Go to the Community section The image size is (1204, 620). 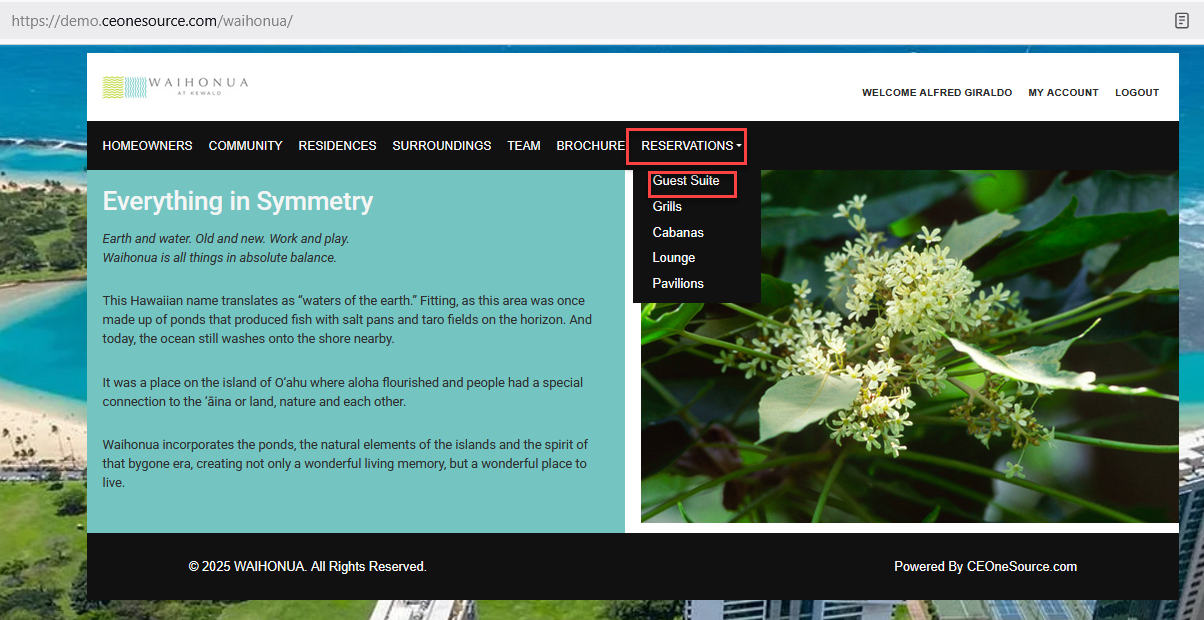[245, 146]
